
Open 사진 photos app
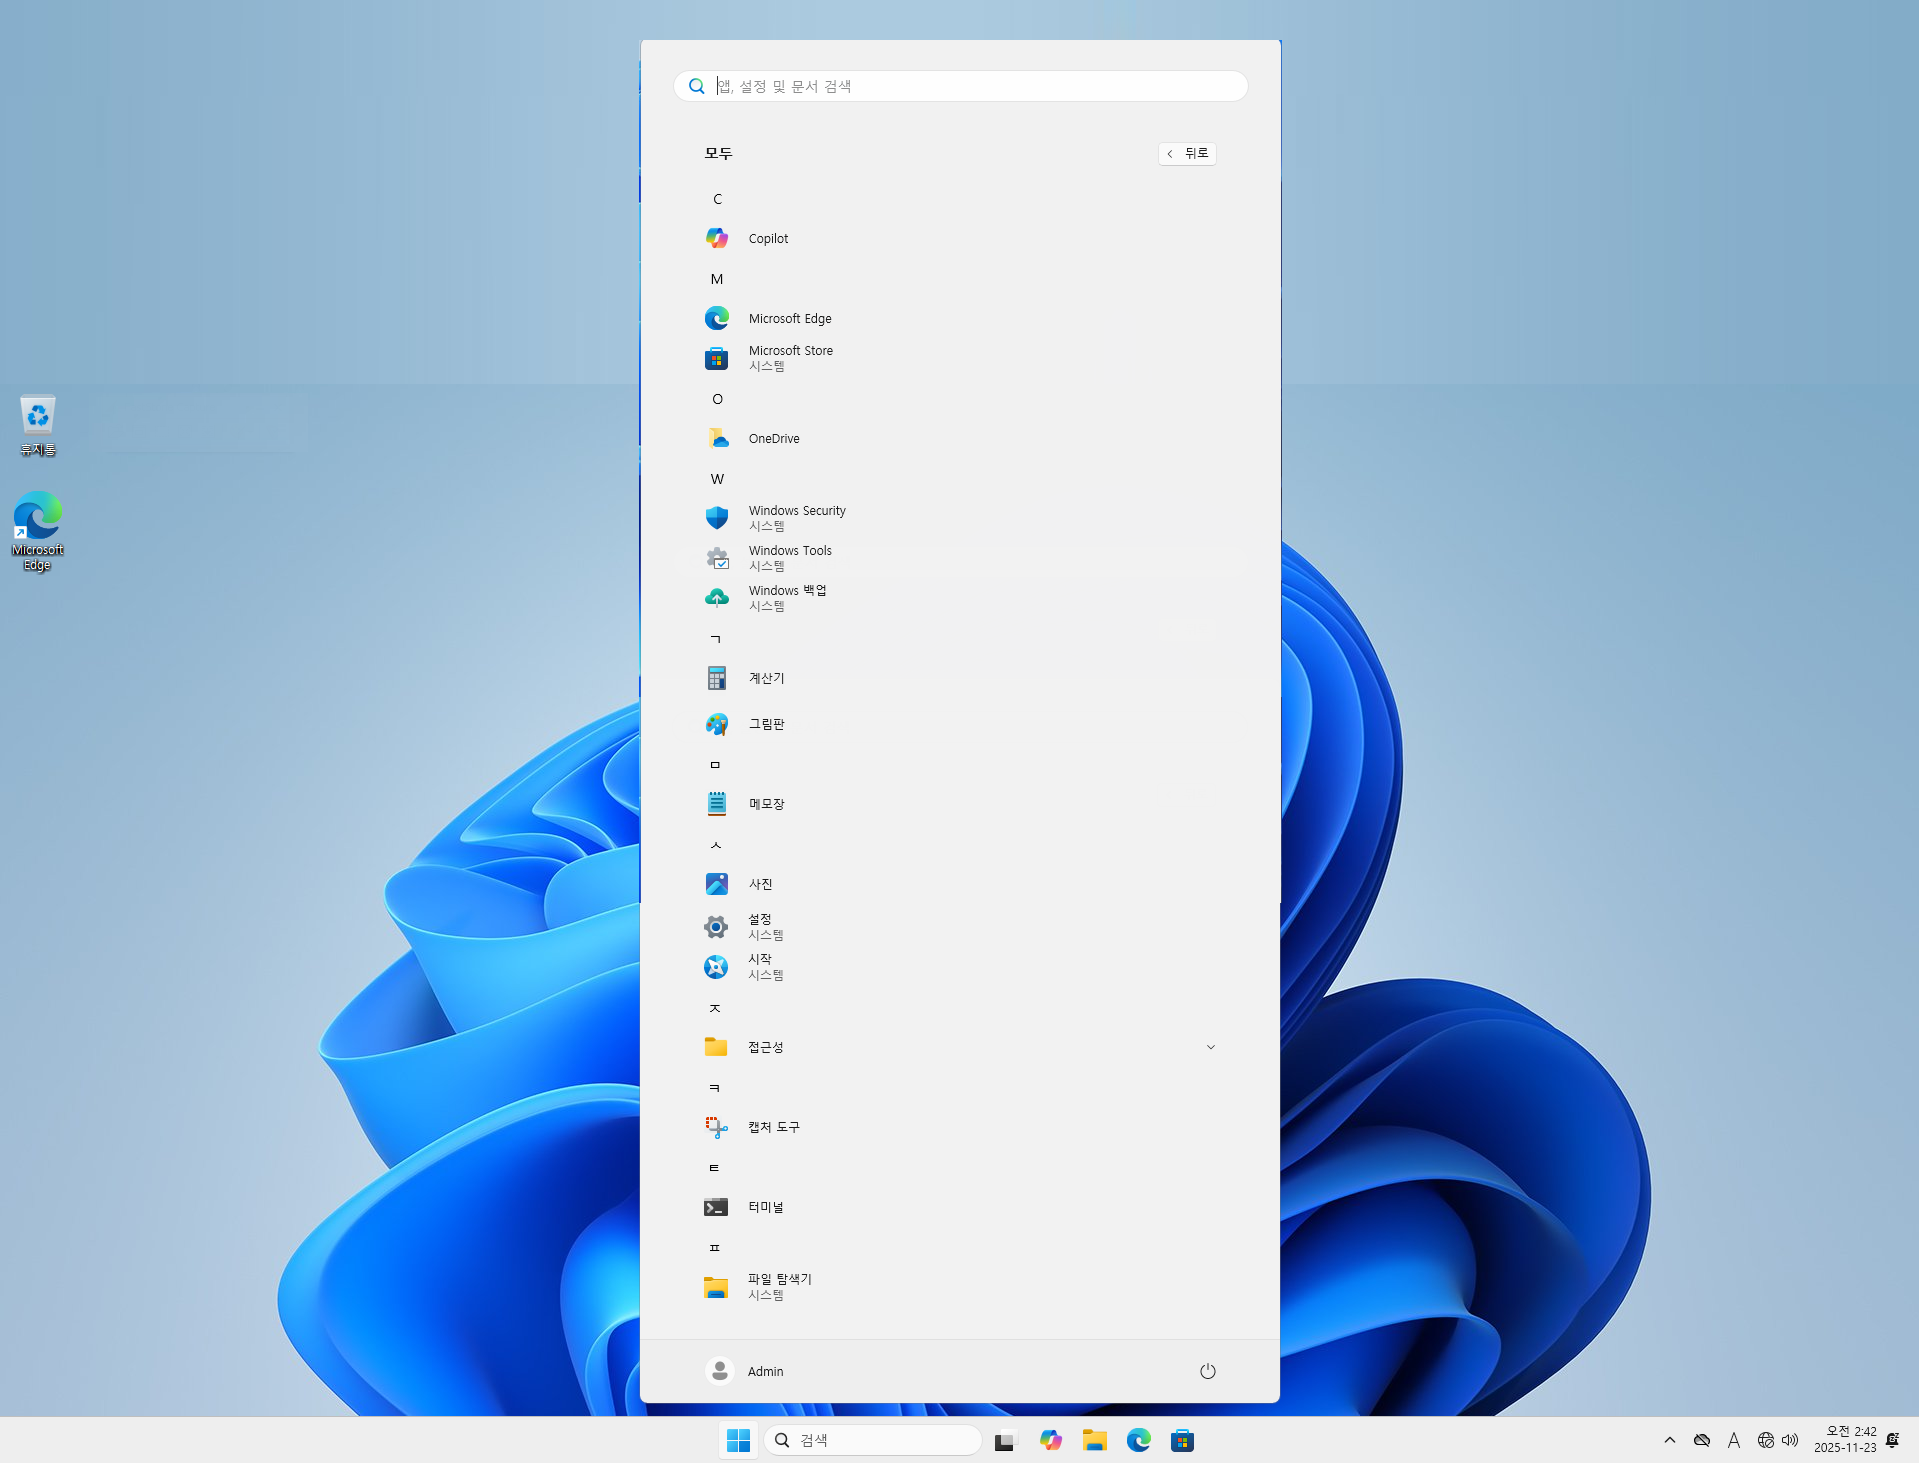(960, 884)
